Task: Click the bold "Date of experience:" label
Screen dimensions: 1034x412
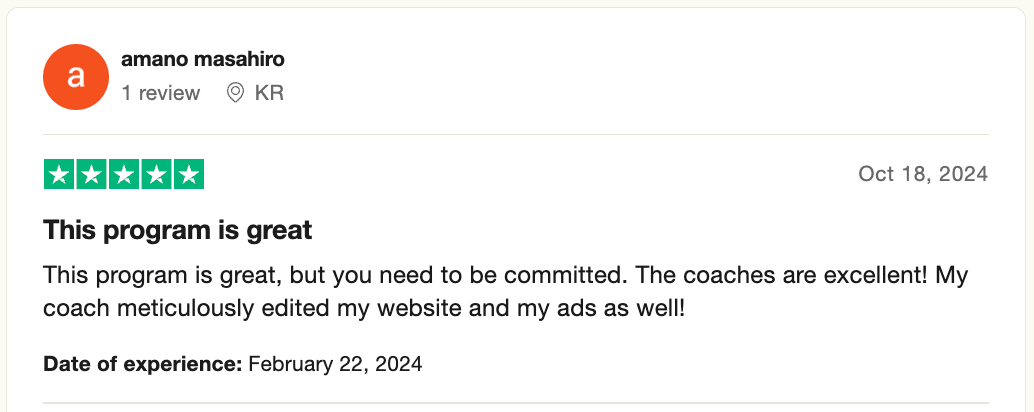Action: tap(143, 364)
